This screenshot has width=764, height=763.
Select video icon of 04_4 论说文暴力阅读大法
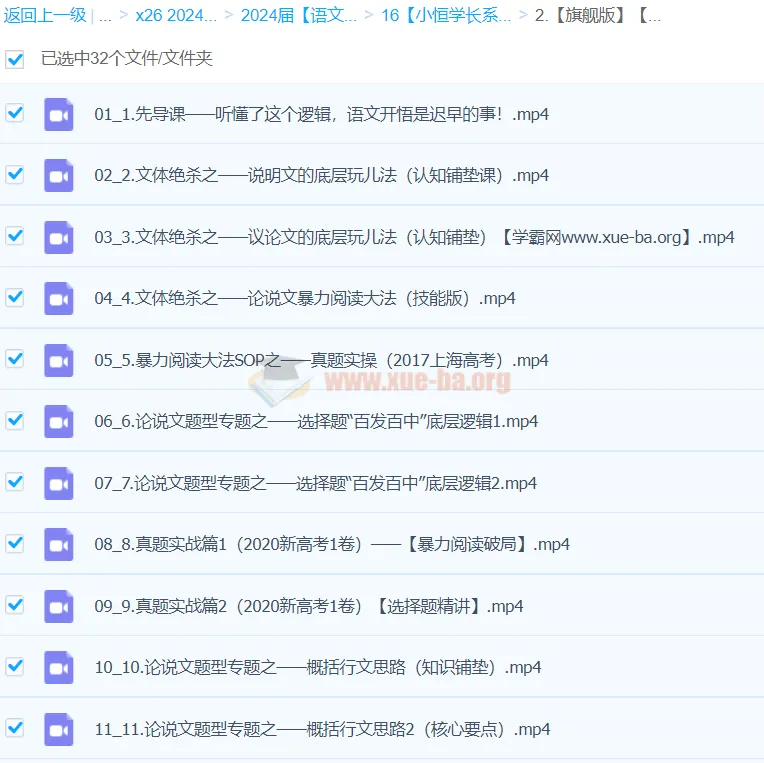click(x=59, y=299)
